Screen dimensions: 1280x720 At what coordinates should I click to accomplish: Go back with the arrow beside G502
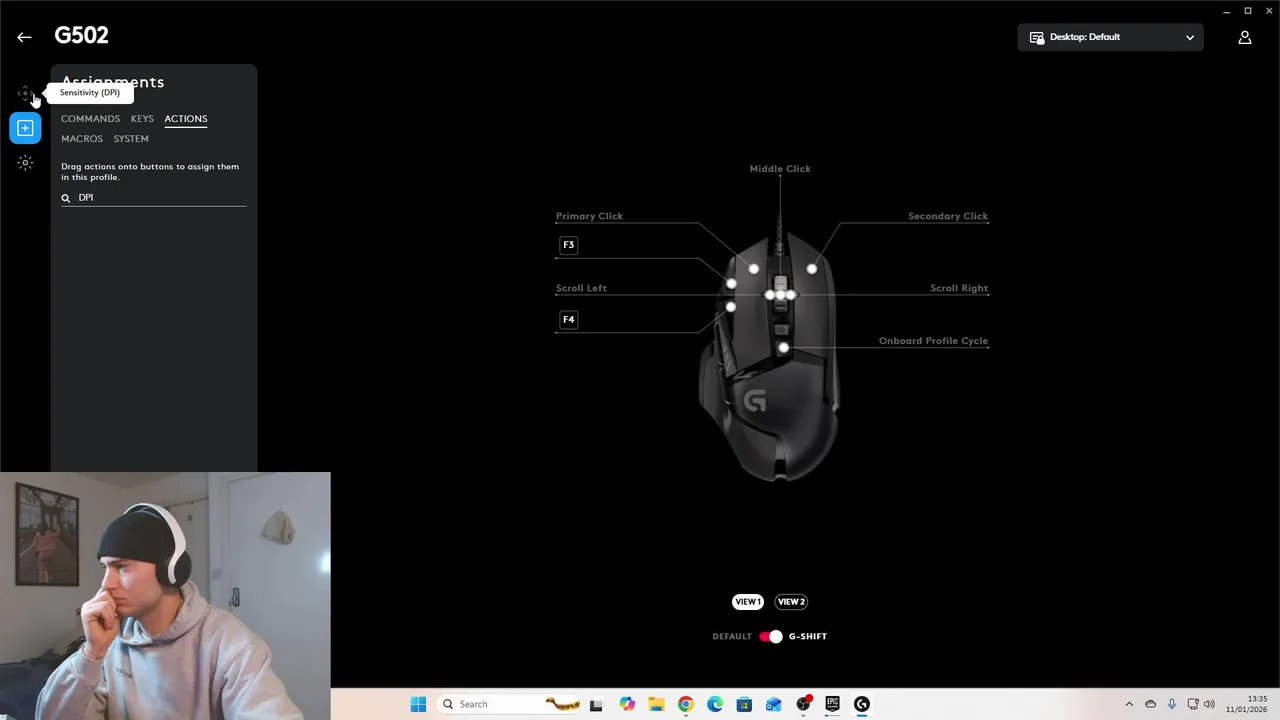coord(24,37)
